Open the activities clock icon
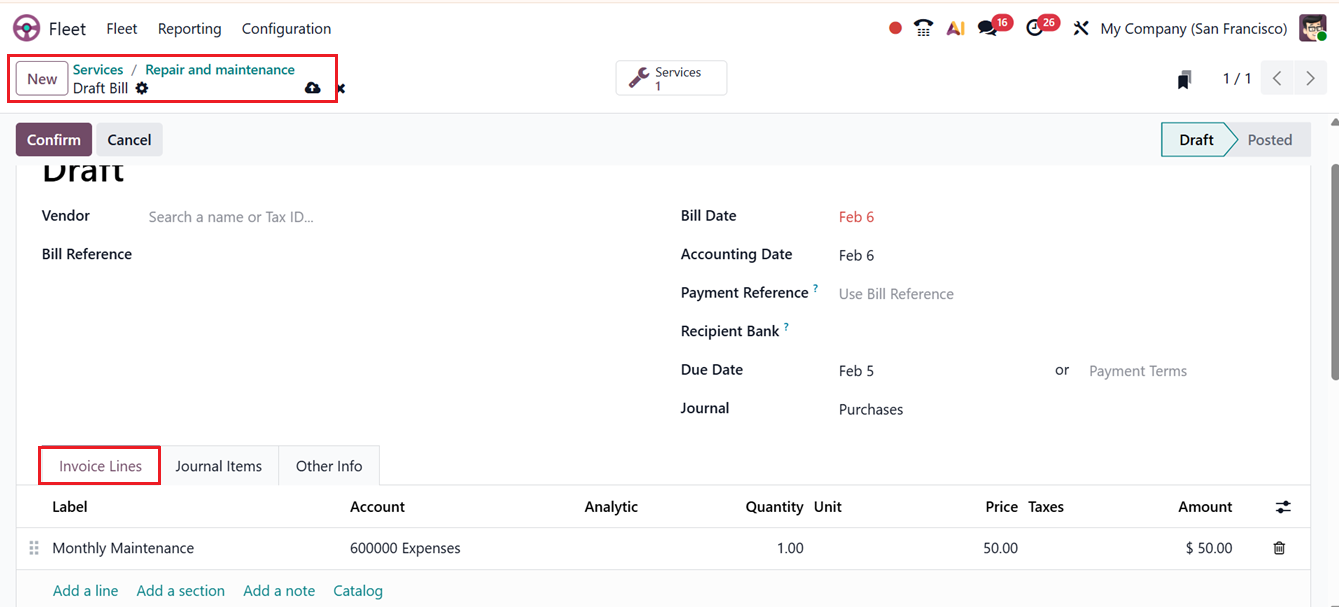1339x607 pixels. click(1035, 29)
